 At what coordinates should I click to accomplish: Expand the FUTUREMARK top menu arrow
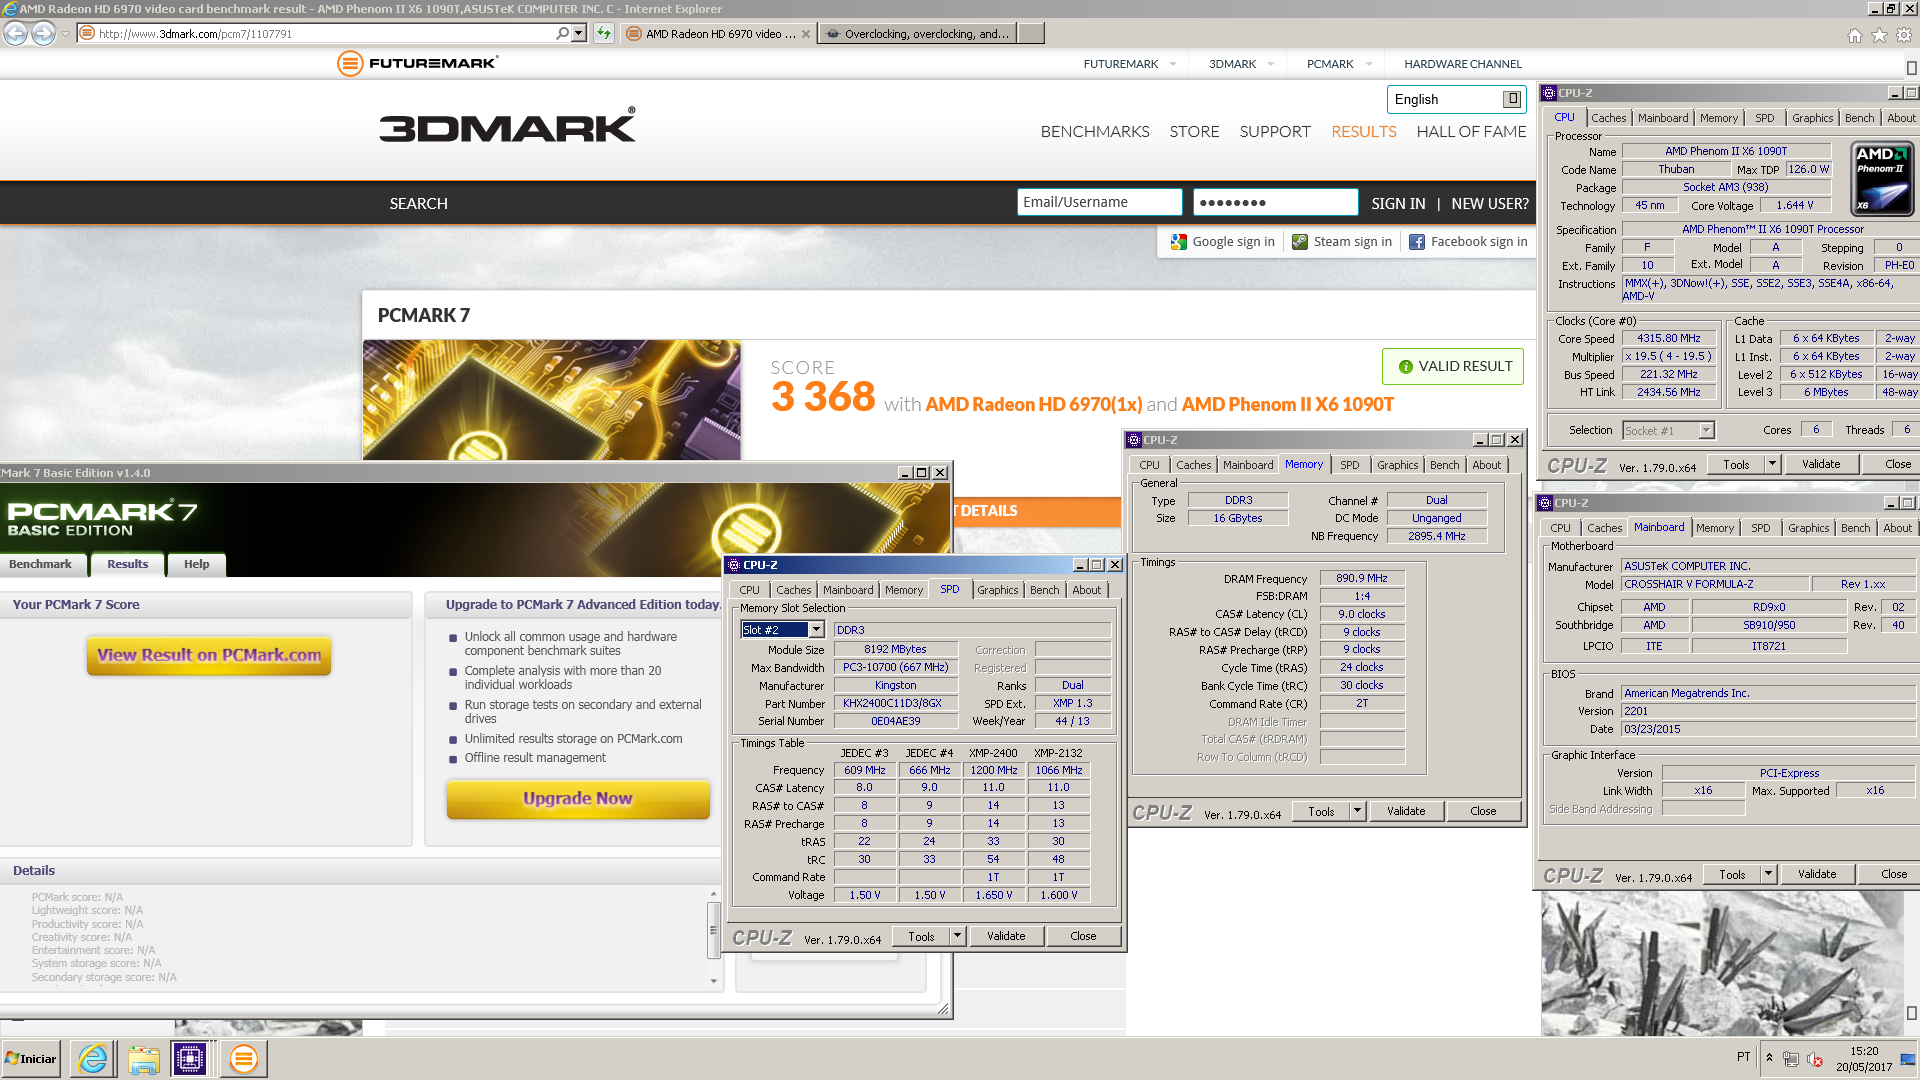(1172, 64)
